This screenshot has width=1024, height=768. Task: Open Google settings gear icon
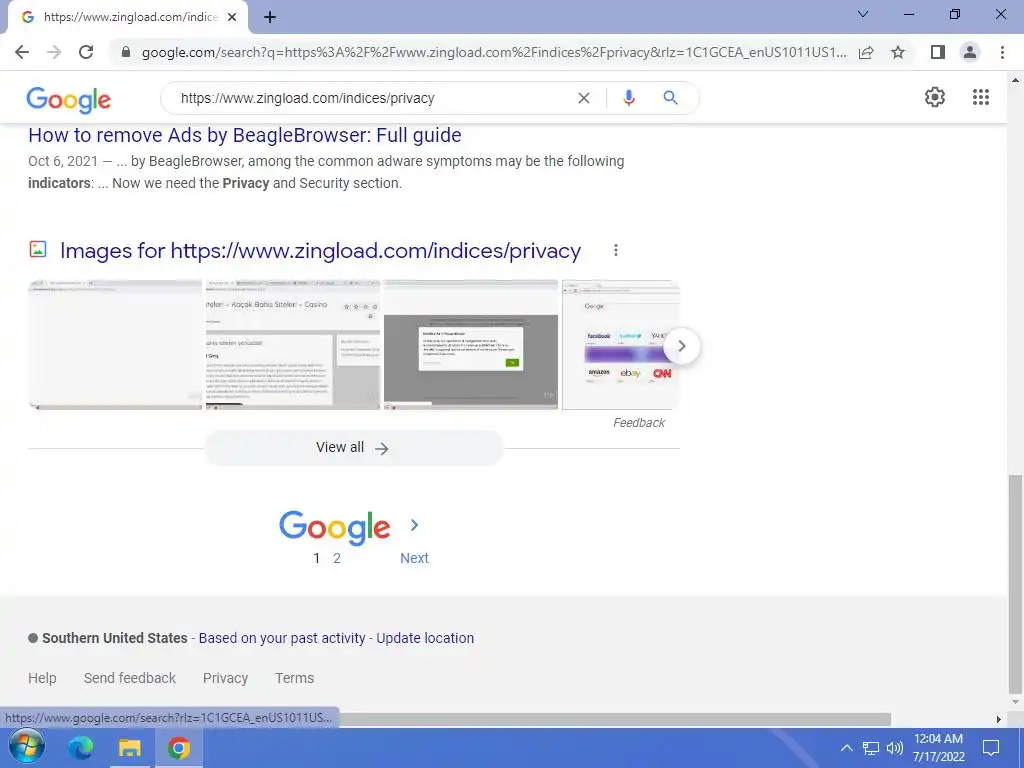click(935, 97)
